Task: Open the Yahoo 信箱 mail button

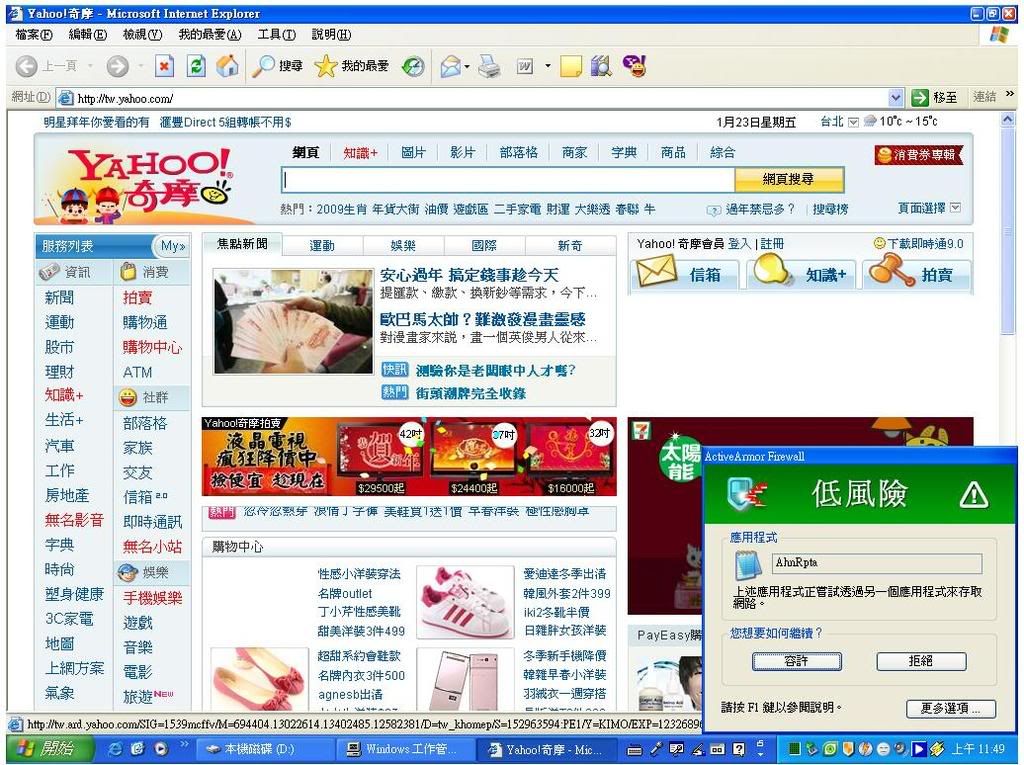Action: (685, 274)
